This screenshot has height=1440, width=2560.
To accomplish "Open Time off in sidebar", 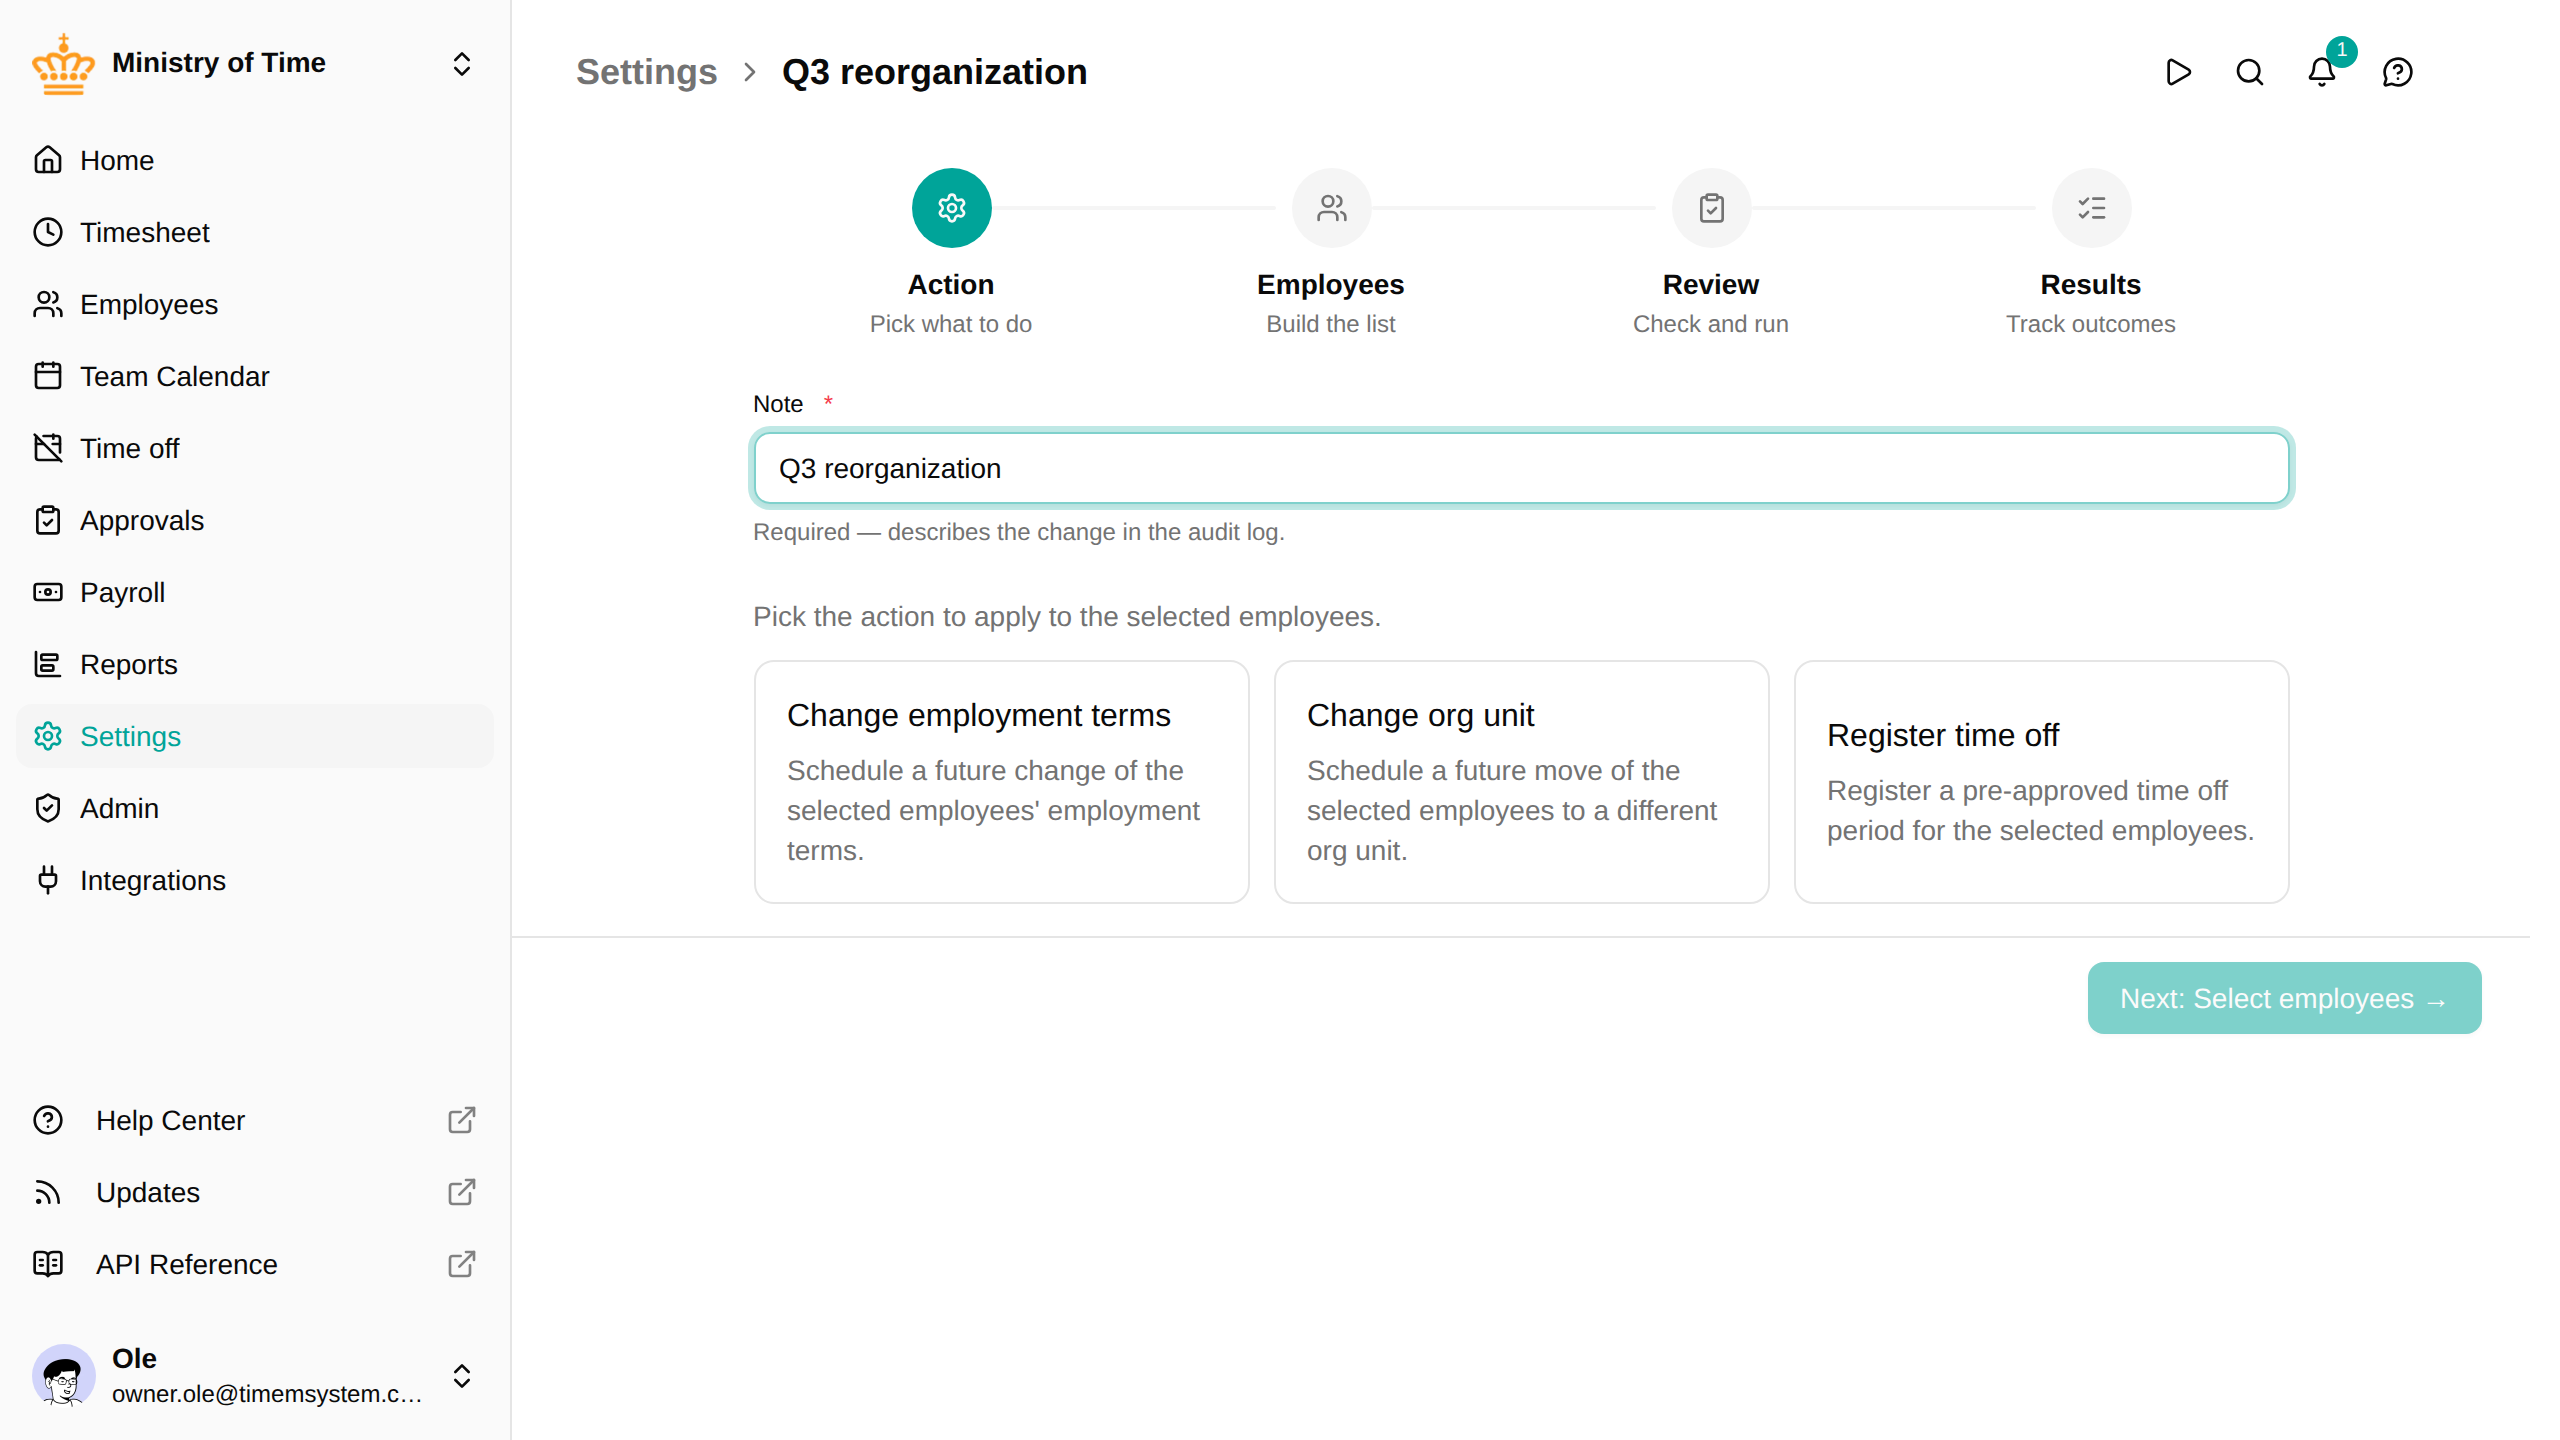I will pyautogui.click(x=255, y=448).
